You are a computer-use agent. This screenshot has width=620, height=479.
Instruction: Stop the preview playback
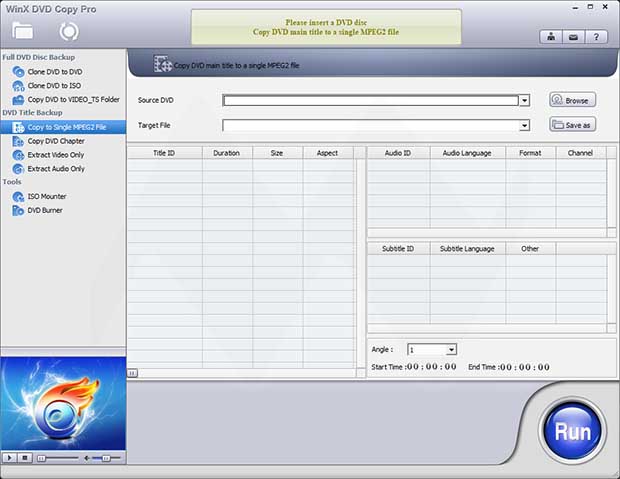(25, 458)
